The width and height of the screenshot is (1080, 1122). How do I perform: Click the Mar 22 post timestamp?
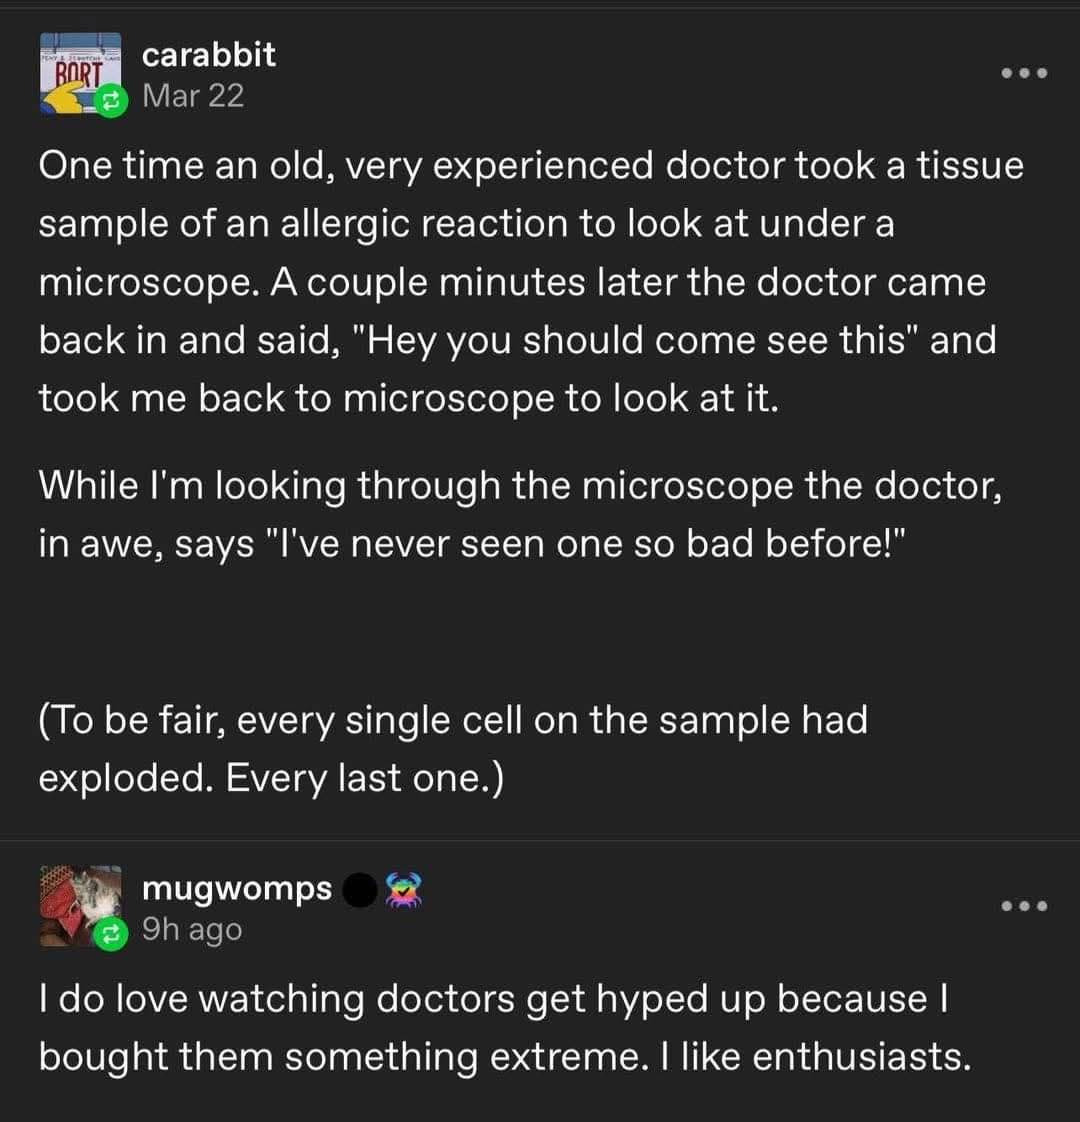tap(193, 96)
